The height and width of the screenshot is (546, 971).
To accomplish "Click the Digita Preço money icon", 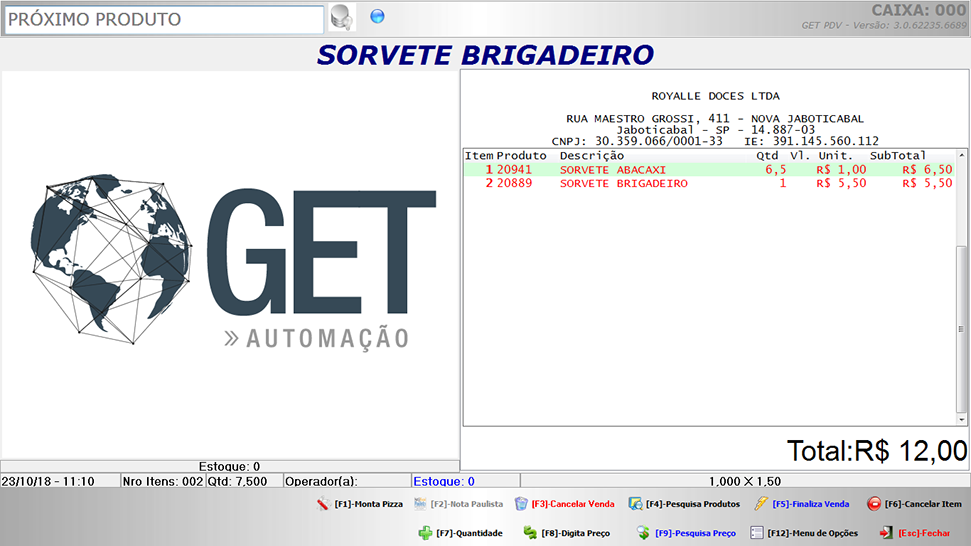I will coord(530,533).
